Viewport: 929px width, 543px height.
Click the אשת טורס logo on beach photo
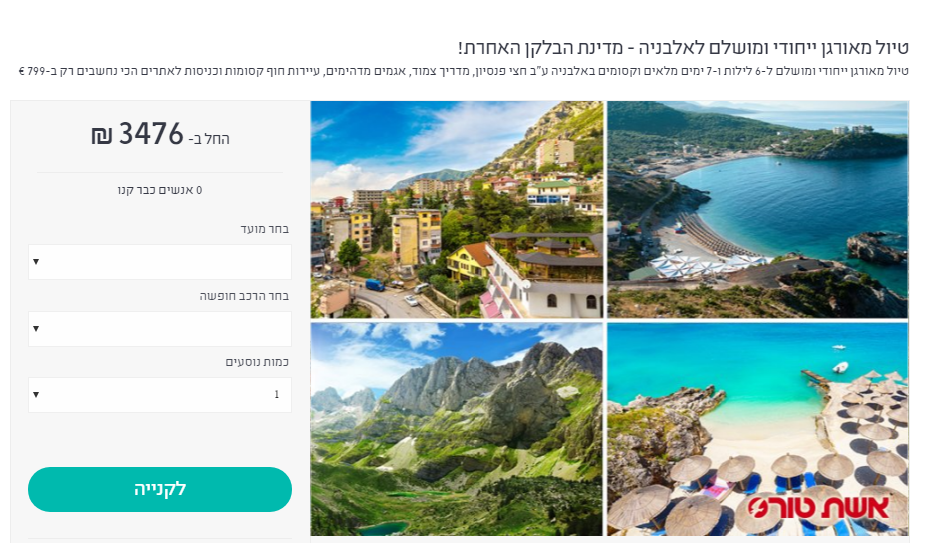(x=819, y=509)
